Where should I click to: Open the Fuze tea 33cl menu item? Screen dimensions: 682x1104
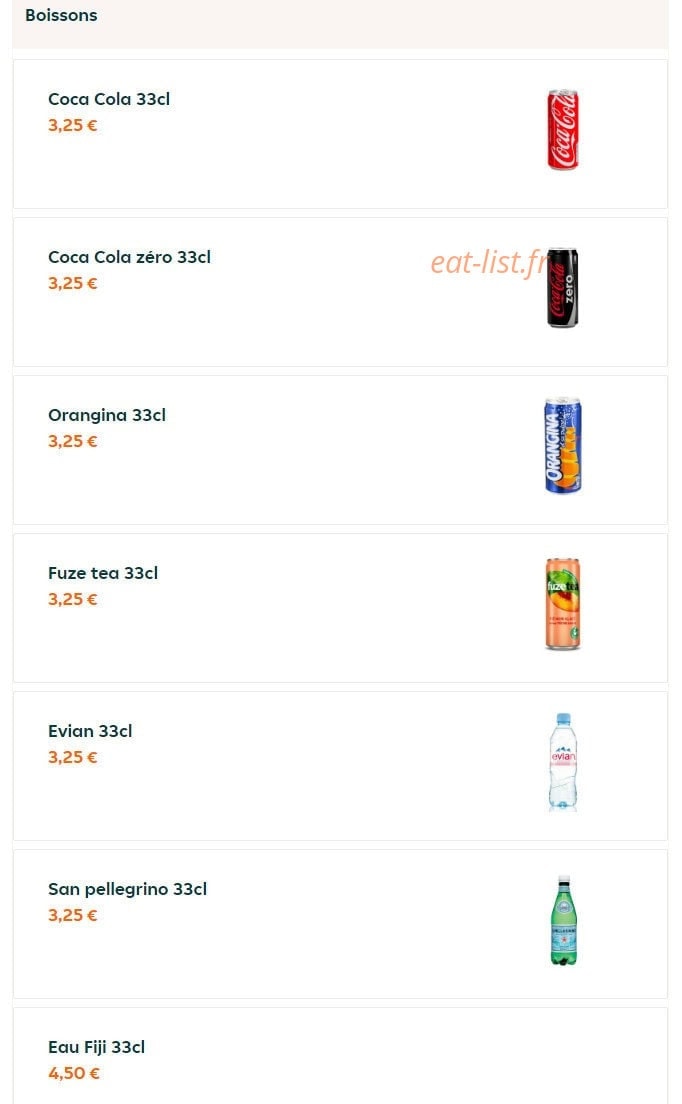[340, 608]
